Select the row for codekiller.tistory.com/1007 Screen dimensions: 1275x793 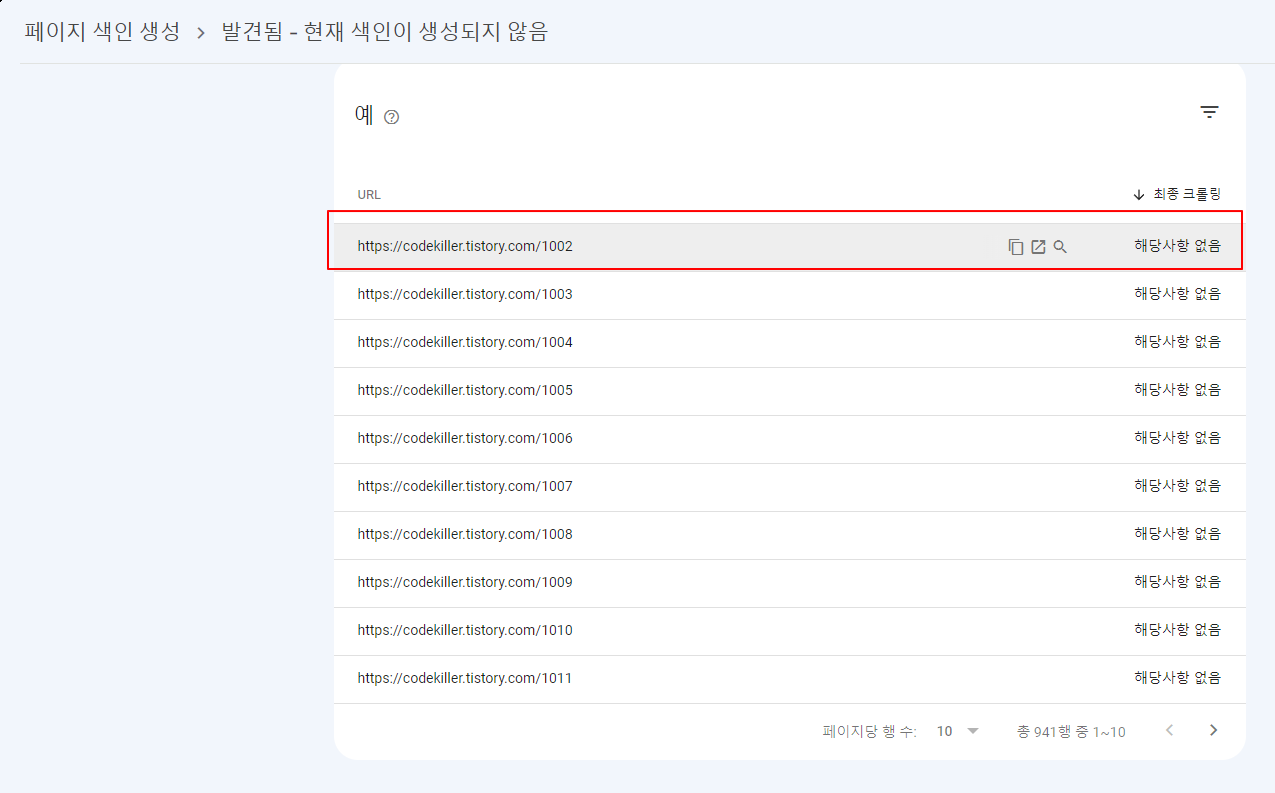[x=465, y=486]
